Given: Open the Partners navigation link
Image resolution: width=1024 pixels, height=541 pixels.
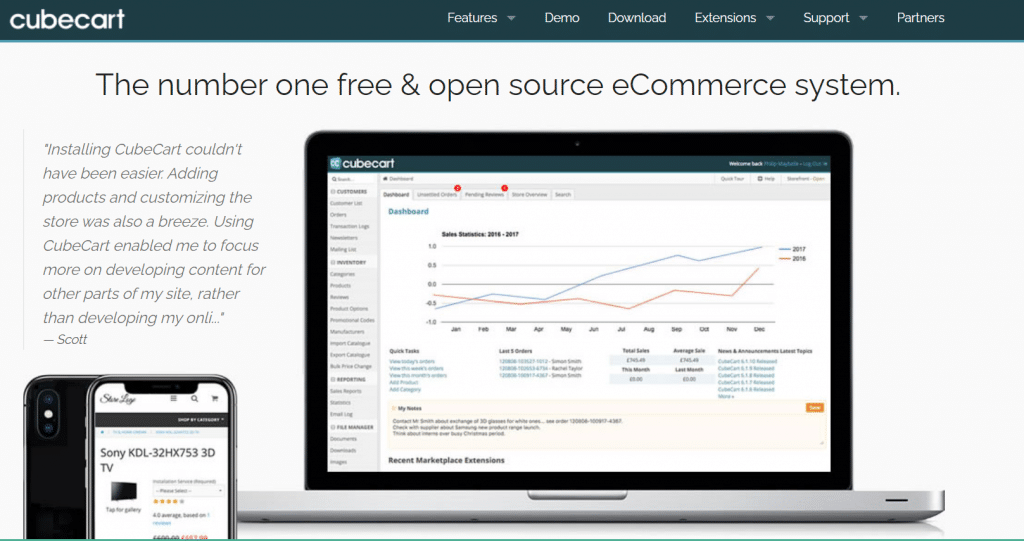Looking at the screenshot, I should (x=920, y=18).
